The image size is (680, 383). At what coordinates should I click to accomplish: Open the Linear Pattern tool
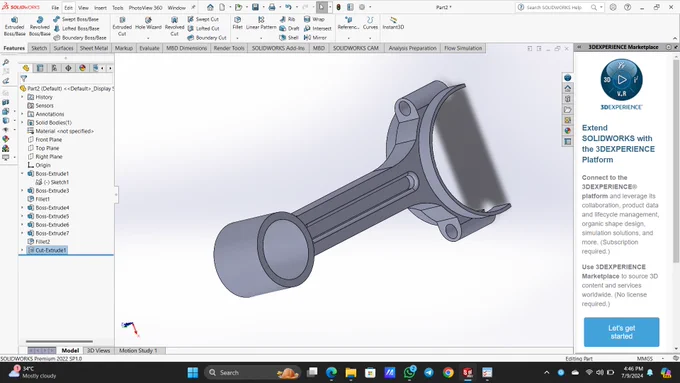[261, 23]
